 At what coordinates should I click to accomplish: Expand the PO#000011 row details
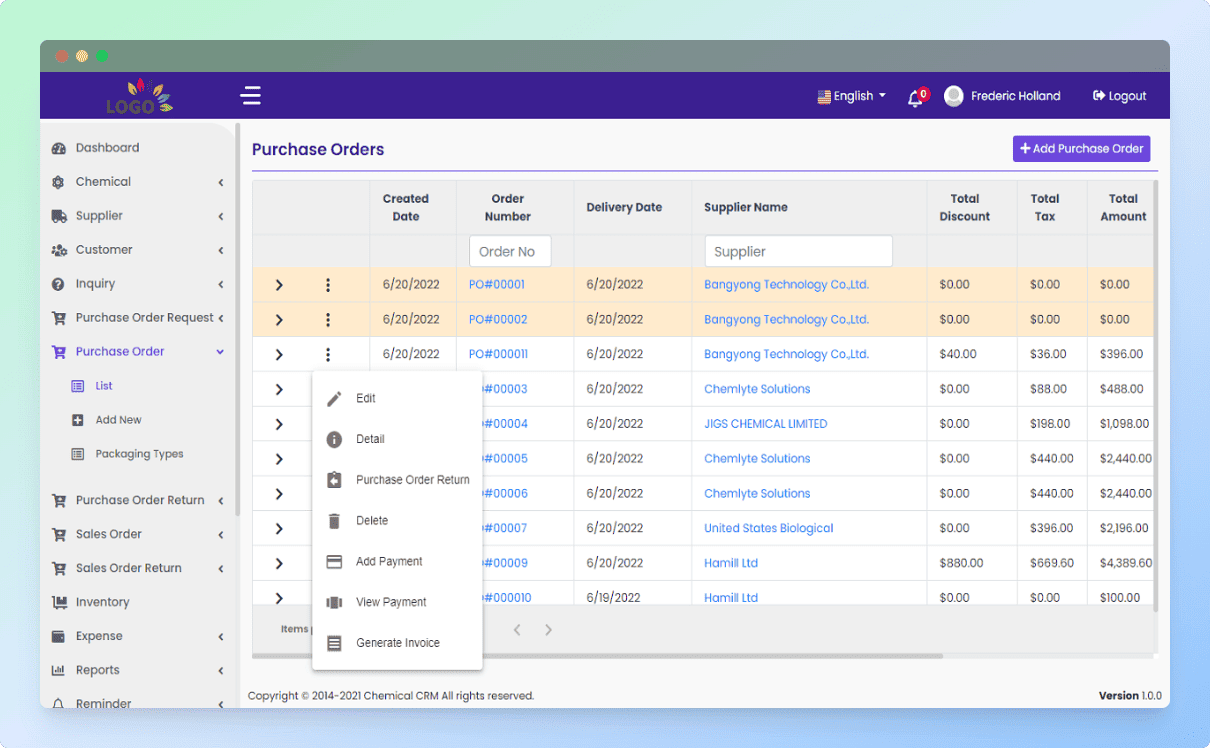279,354
